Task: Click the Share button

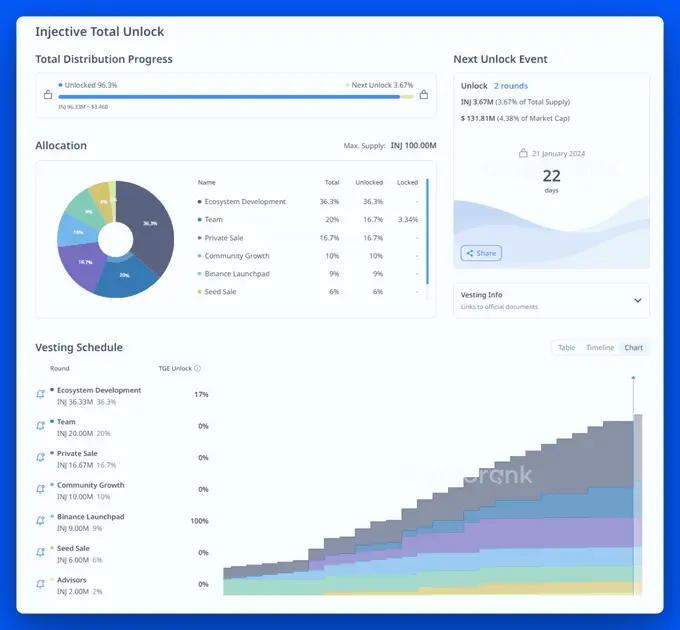Action: (481, 253)
